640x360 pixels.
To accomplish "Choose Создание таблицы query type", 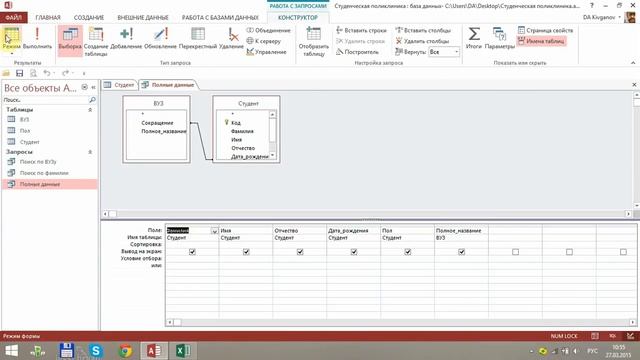I will [96, 41].
